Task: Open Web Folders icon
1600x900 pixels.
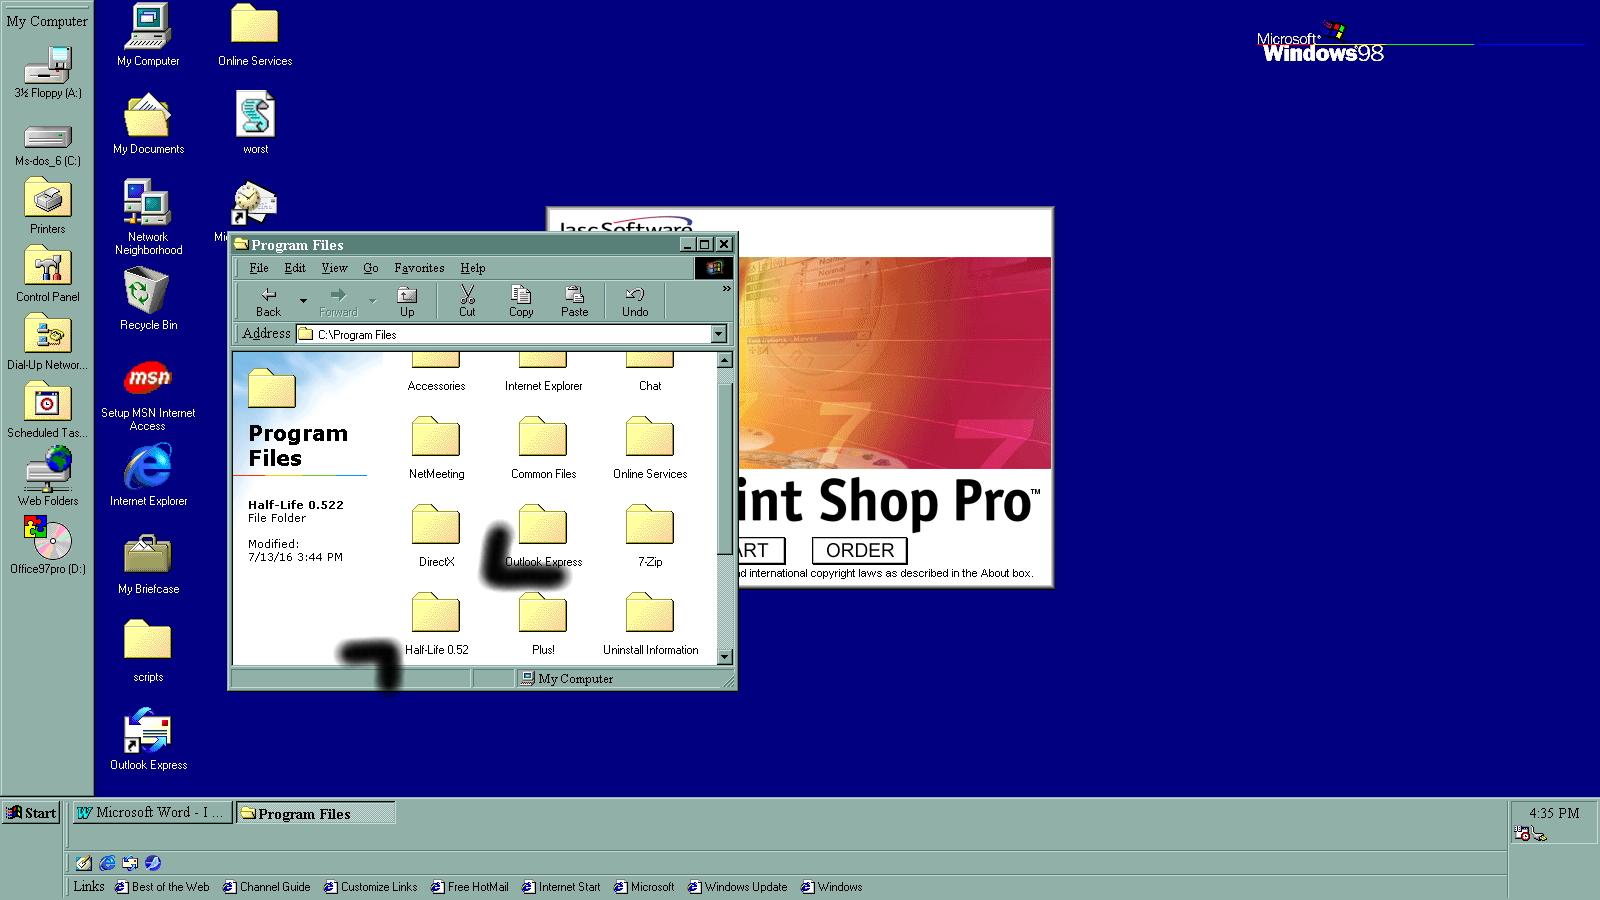Action: point(48,477)
